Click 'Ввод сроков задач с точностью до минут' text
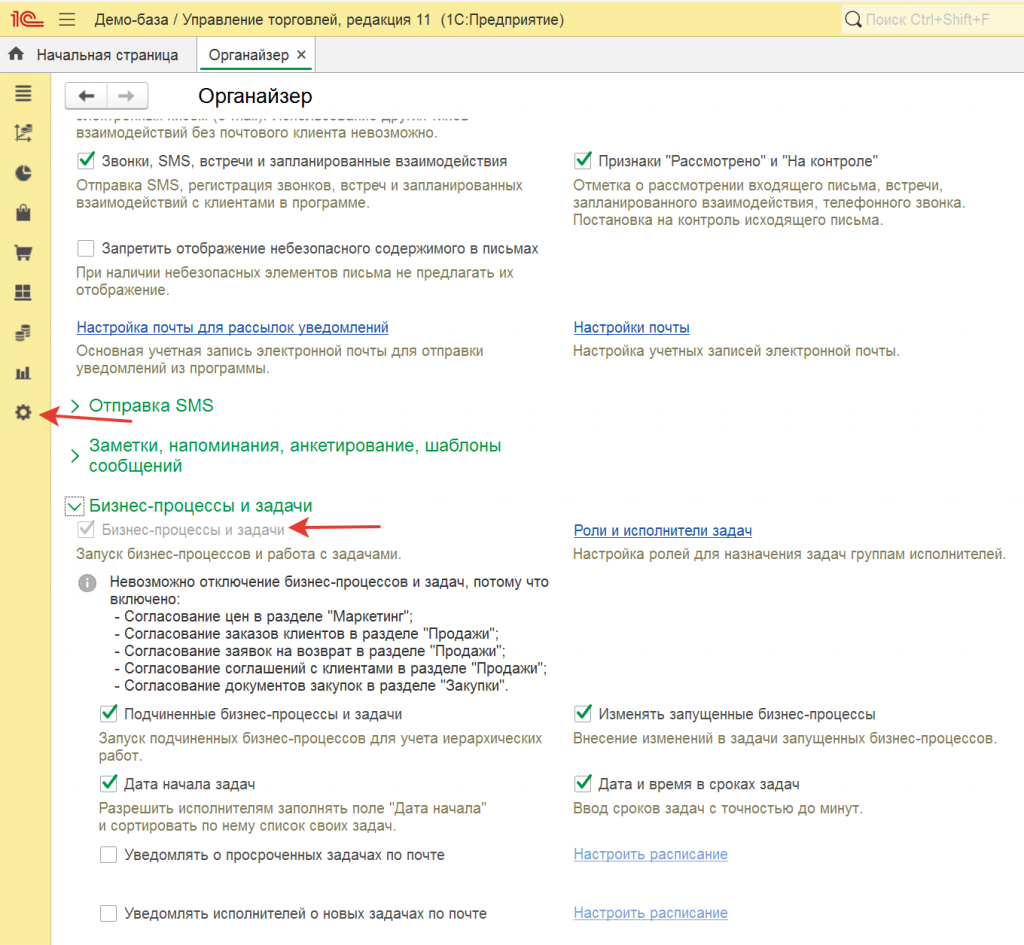The image size is (1024, 945). click(x=718, y=808)
